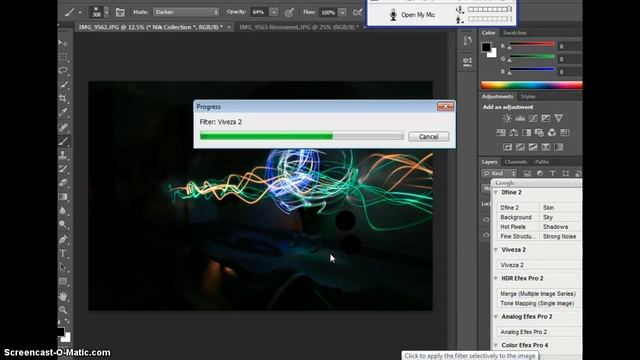Switch to the Channels tab
The image size is (640, 360).
pos(516,162)
